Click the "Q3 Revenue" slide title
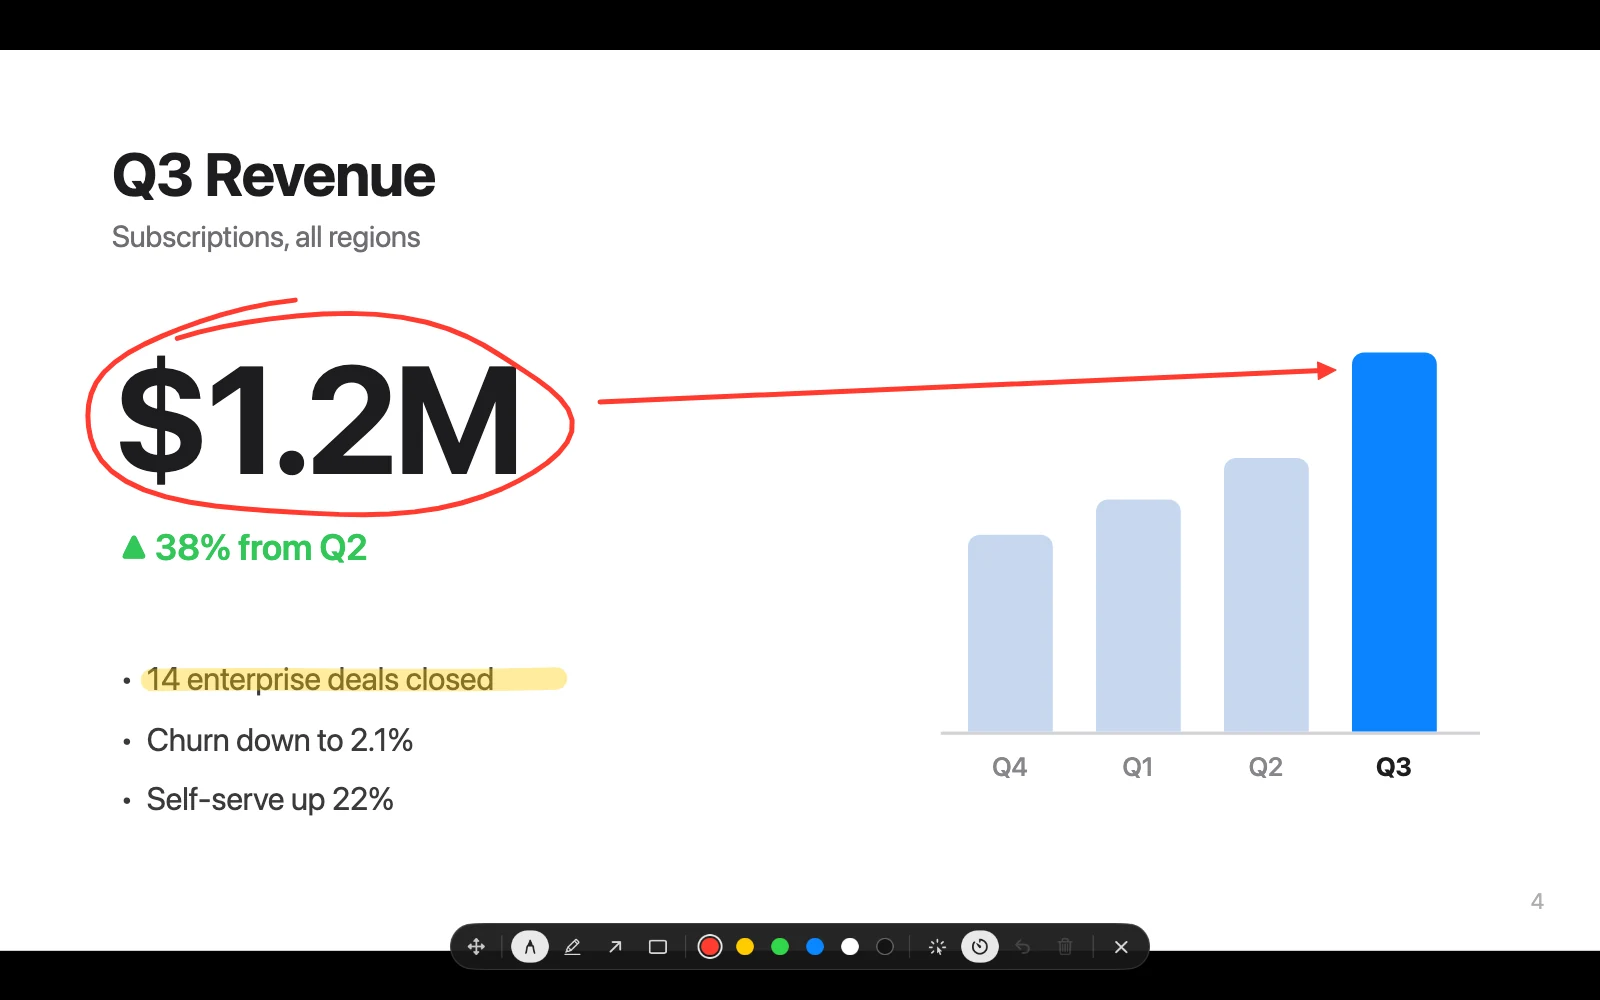The image size is (1600, 1000). pyautogui.click(x=274, y=176)
